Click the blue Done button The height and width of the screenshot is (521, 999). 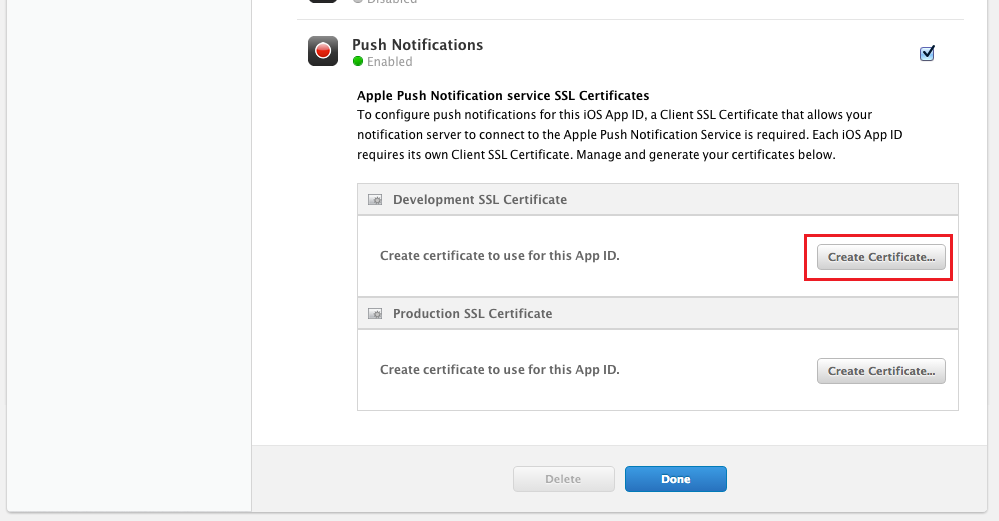(675, 479)
